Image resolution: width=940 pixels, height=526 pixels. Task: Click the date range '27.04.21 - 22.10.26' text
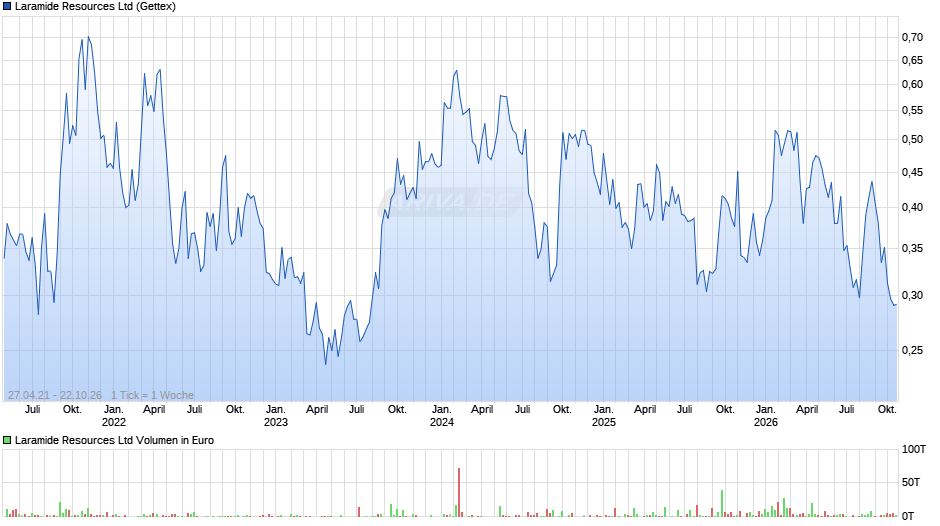[55, 395]
